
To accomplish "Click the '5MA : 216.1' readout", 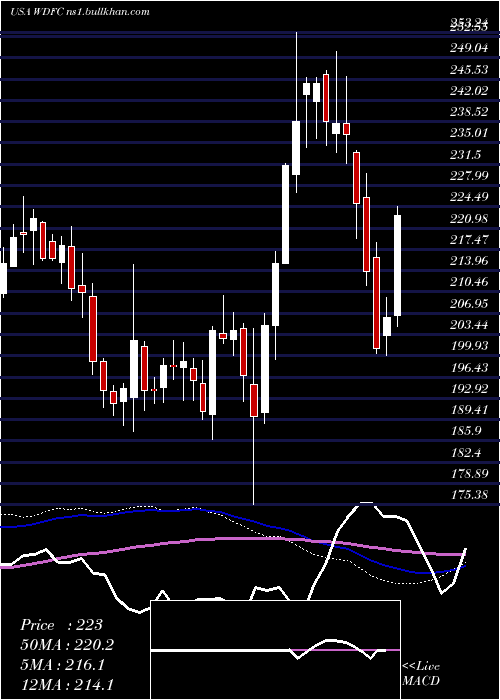I will [62, 664].
